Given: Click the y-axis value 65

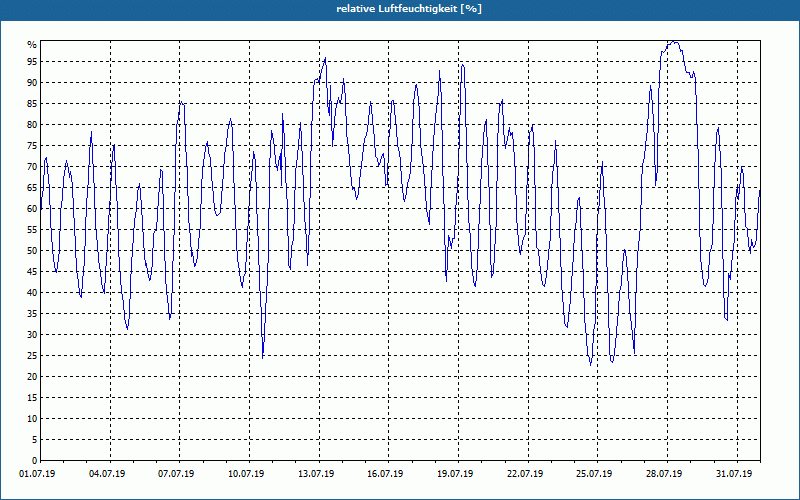Looking at the screenshot, I should (32, 188).
